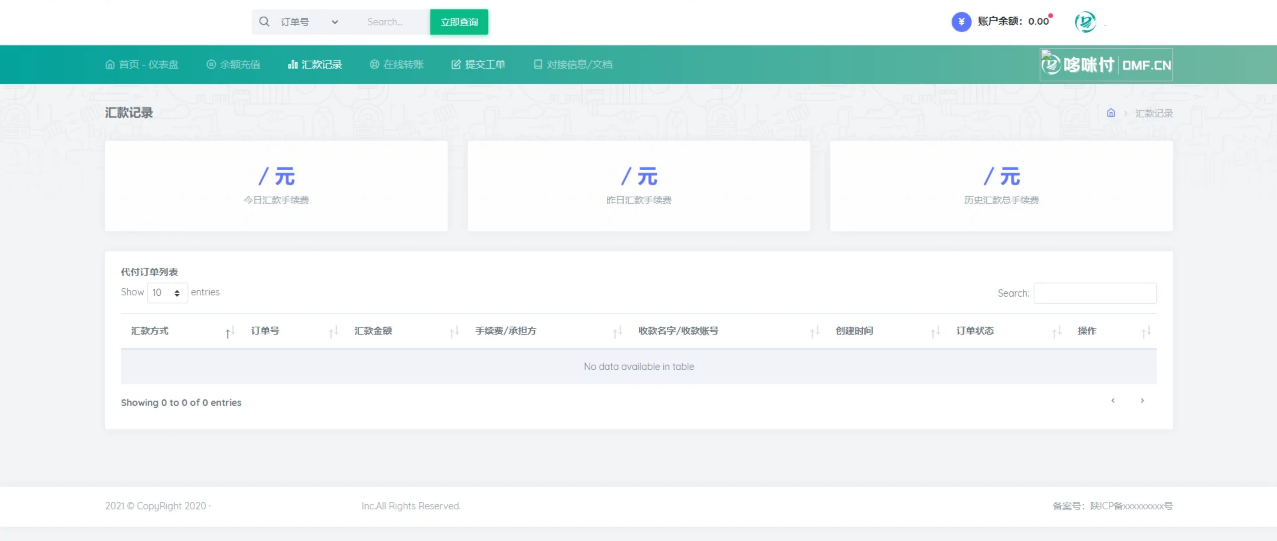Screen dimensions: 1277x541
Task: Open 对接信息/文档 link in navbar
Action: tap(572, 65)
